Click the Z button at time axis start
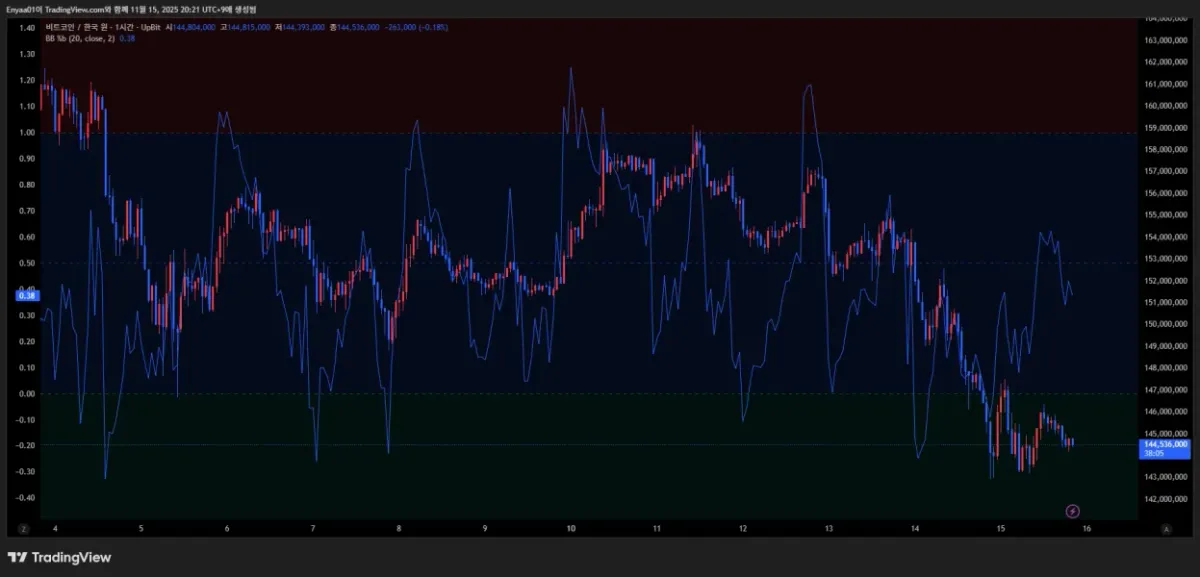 [22, 527]
